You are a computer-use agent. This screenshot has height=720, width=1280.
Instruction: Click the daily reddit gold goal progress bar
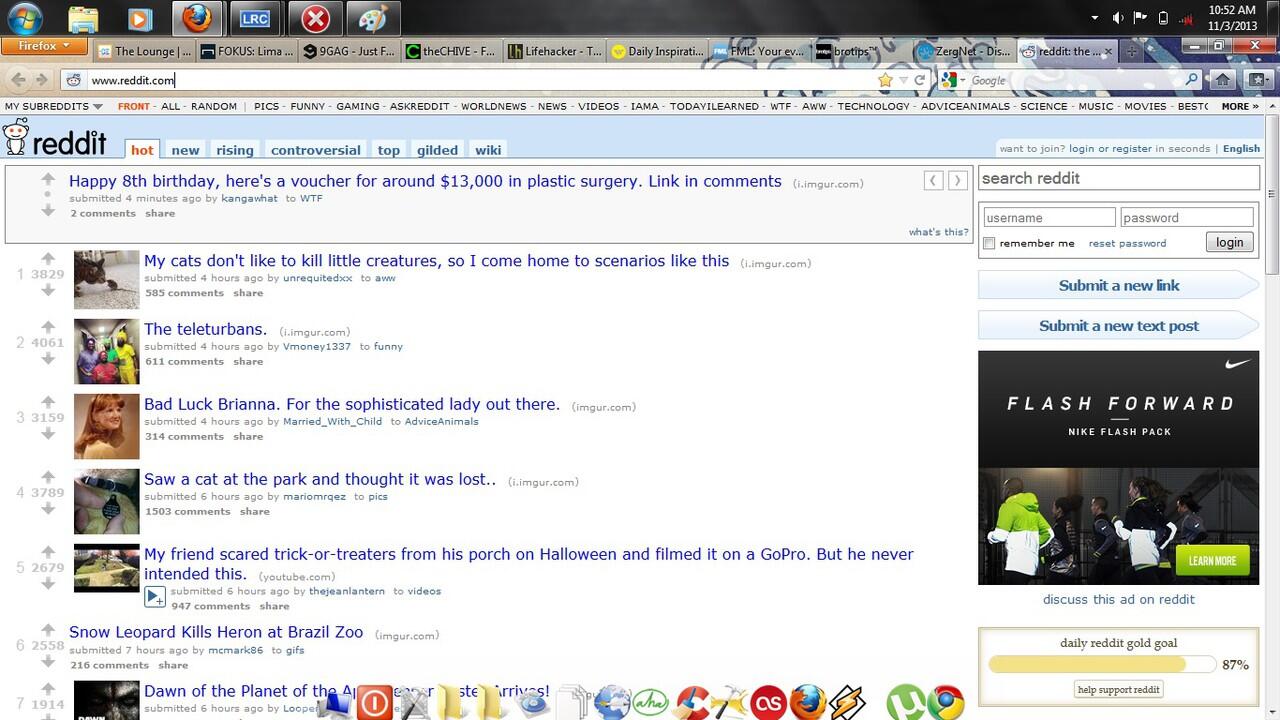[x=1102, y=664]
